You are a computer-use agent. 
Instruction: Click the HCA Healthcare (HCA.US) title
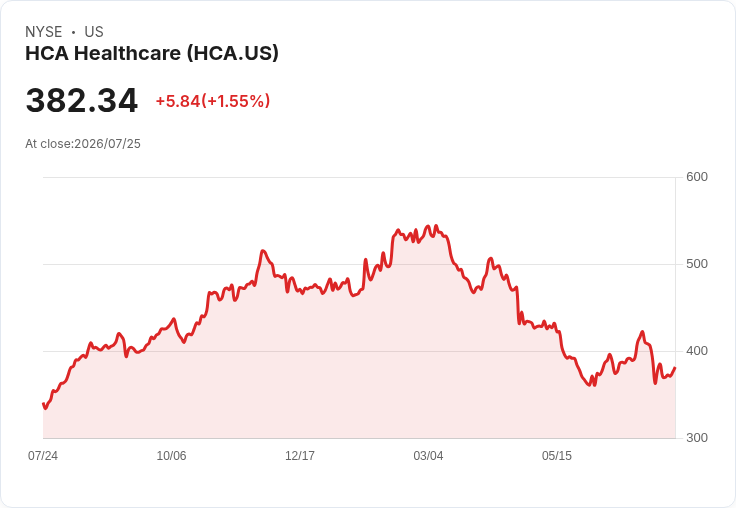(152, 53)
